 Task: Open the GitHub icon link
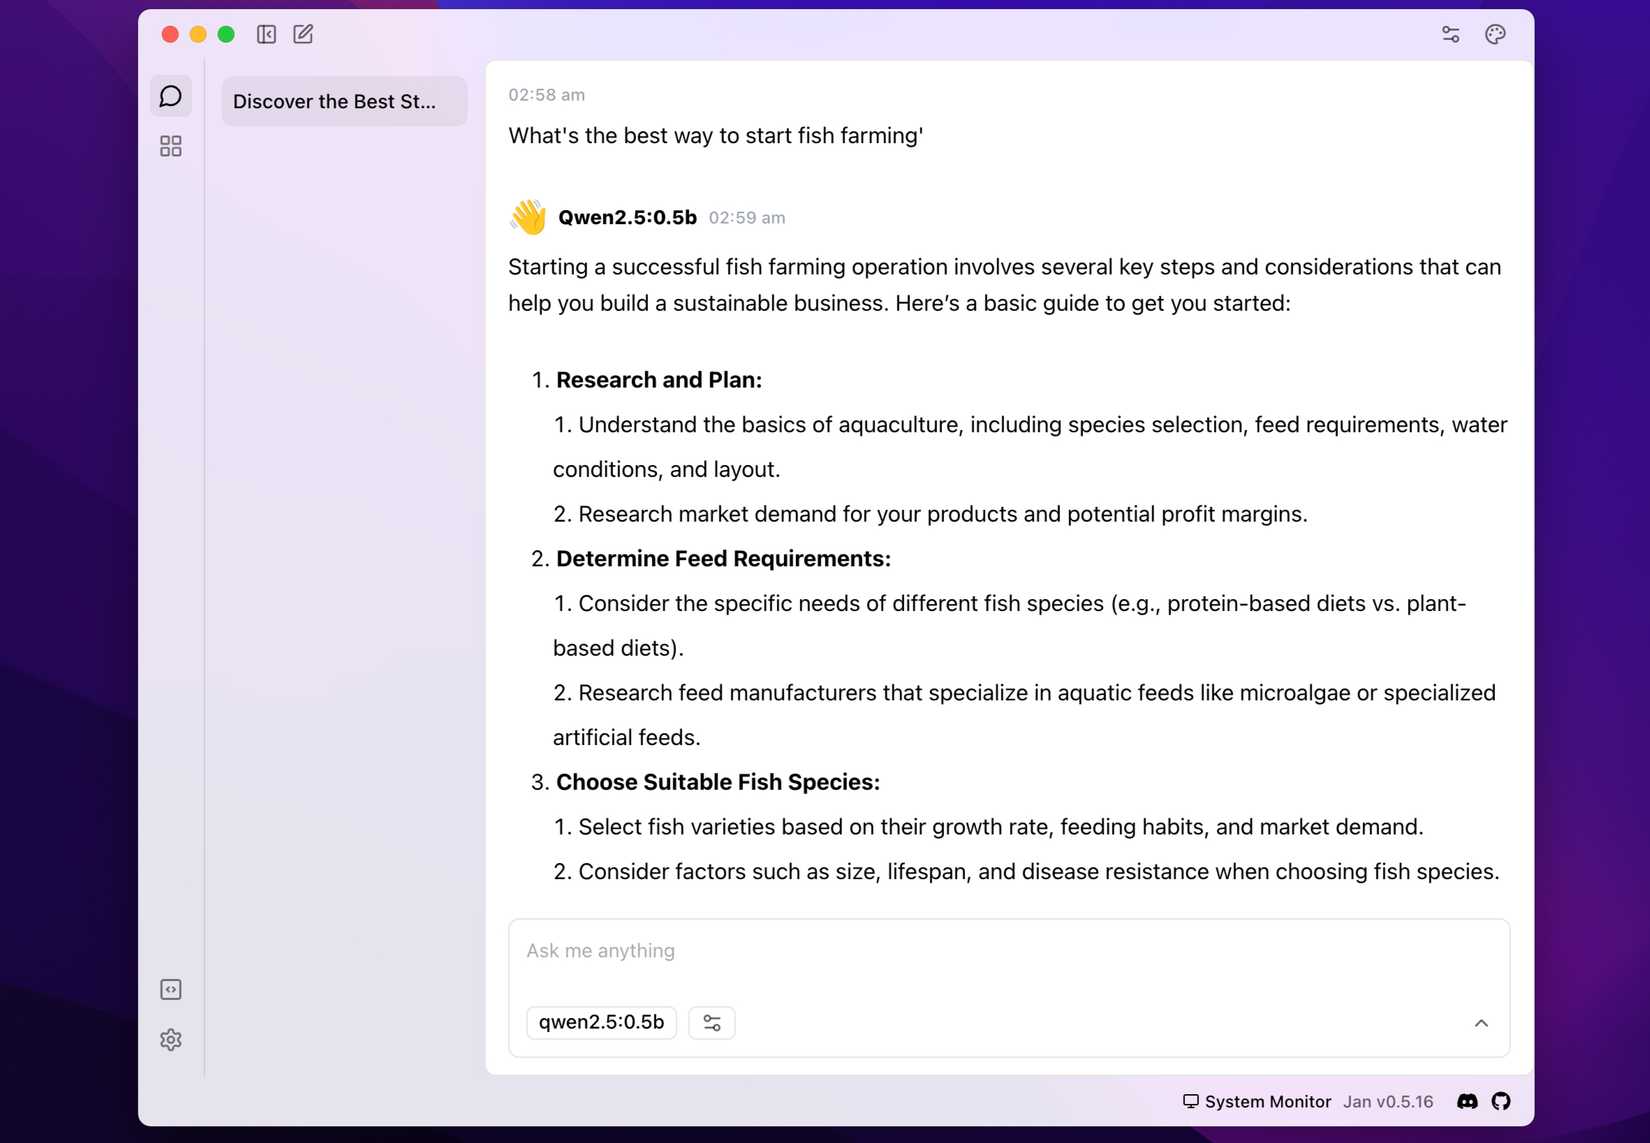point(1501,1101)
